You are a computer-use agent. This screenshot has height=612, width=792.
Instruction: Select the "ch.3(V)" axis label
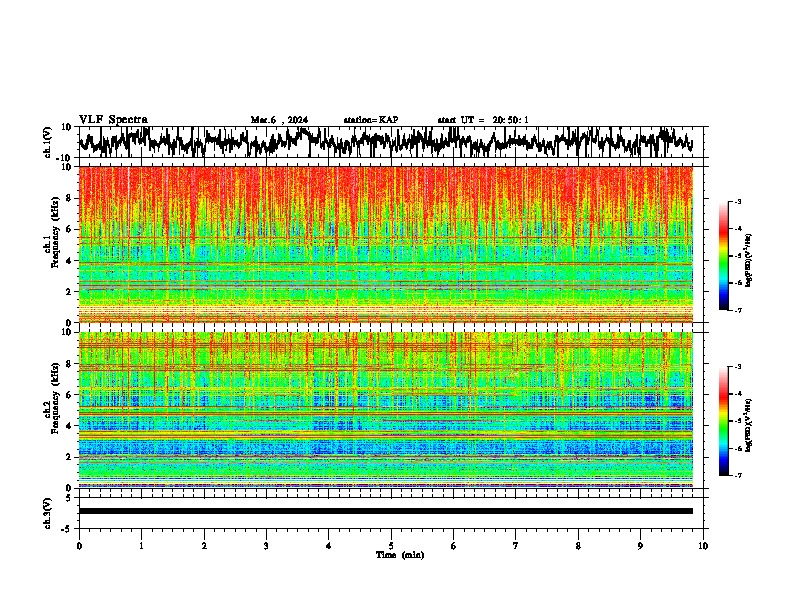click(48, 513)
